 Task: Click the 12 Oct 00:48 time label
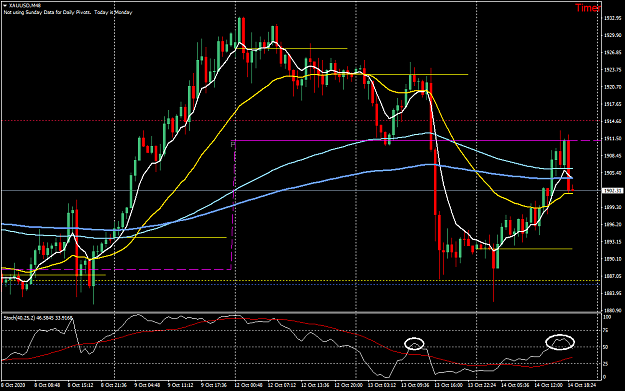tap(248, 385)
